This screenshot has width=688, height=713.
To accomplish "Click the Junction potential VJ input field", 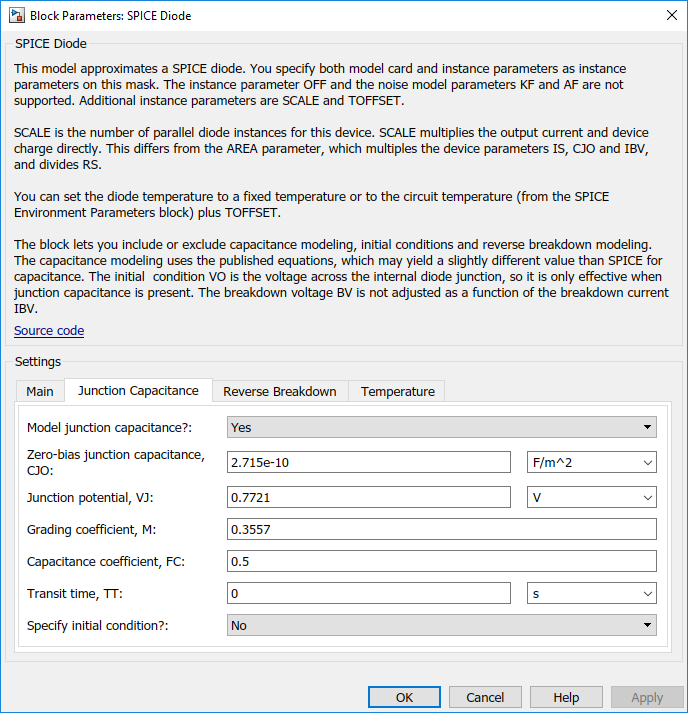I will [369, 497].
